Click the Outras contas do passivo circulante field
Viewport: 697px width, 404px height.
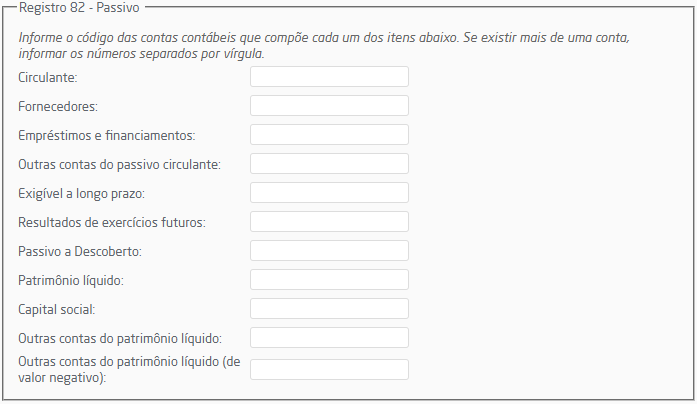[329, 164]
